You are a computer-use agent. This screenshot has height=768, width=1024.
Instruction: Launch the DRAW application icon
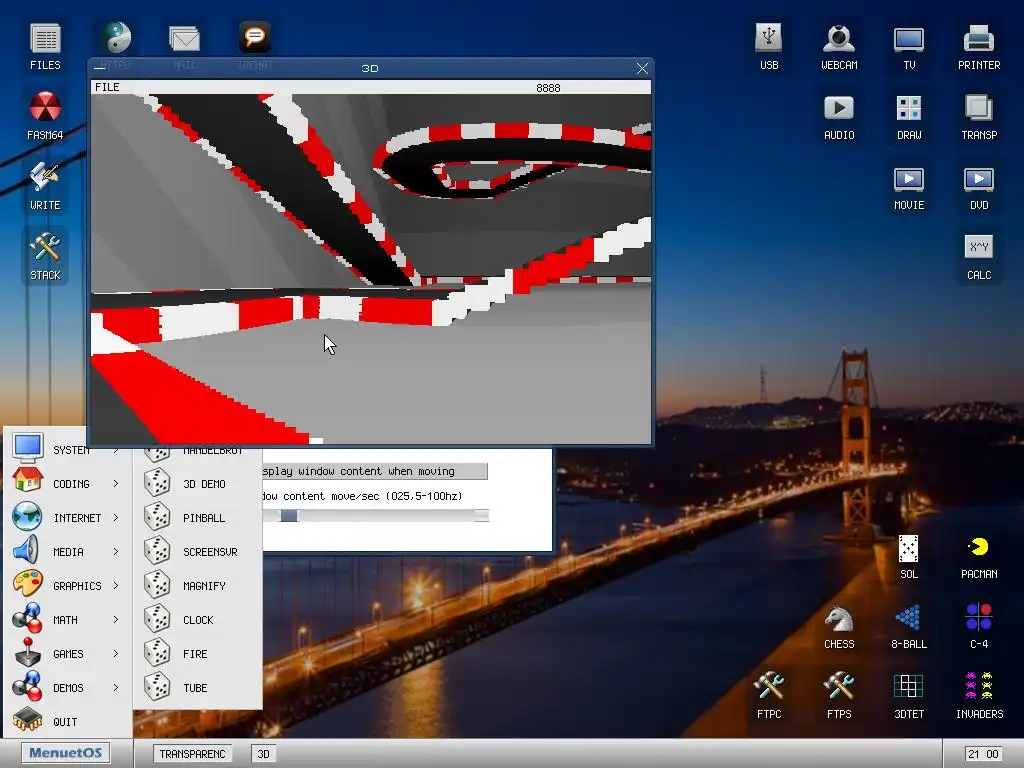(x=908, y=116)
